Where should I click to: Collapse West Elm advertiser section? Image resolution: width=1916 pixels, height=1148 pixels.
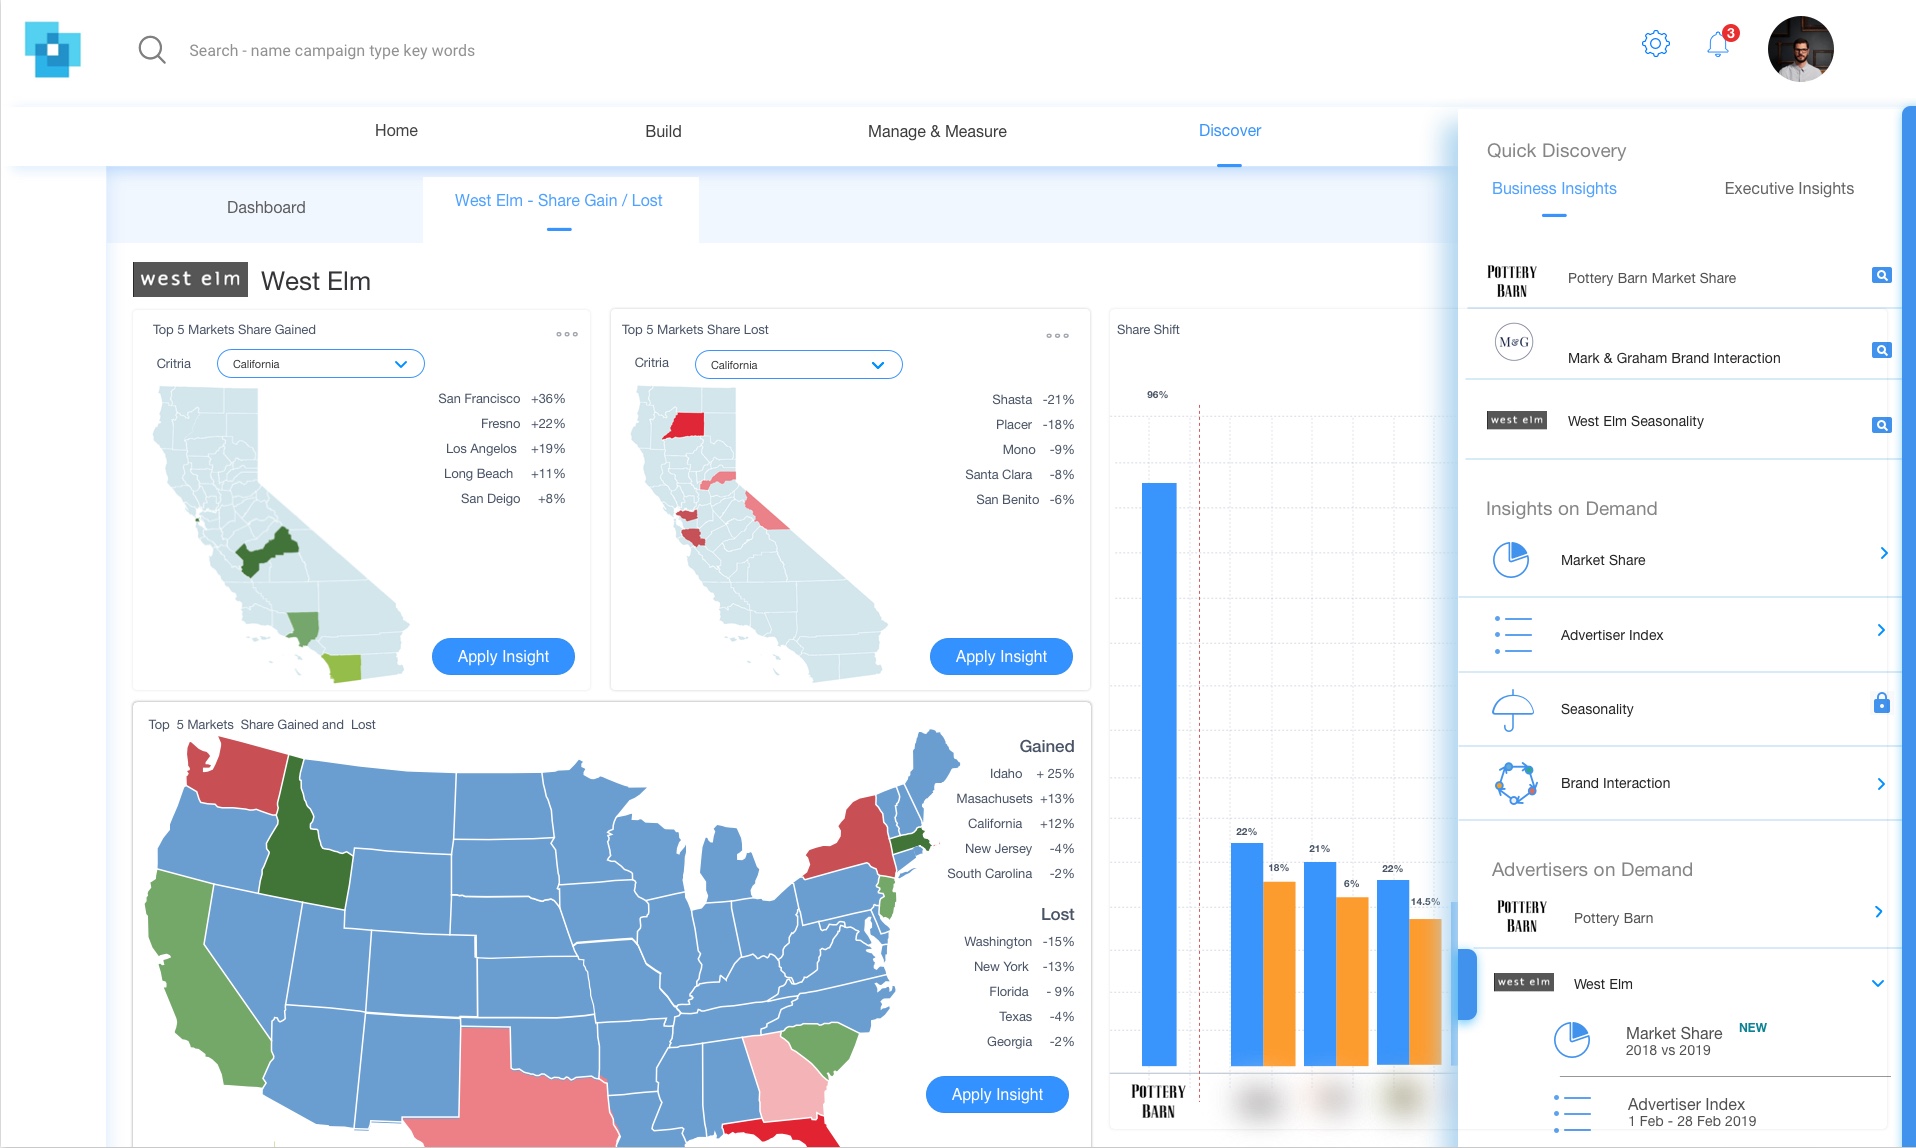[1878, 984]
